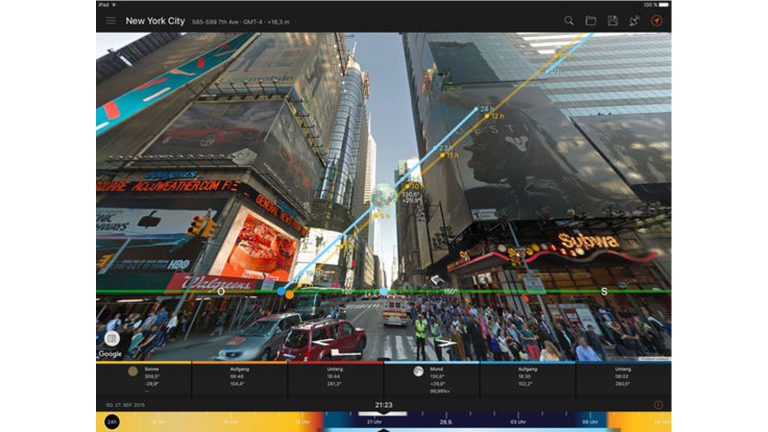
Task: Tap the red compass icon
Action: coord(657,21)
